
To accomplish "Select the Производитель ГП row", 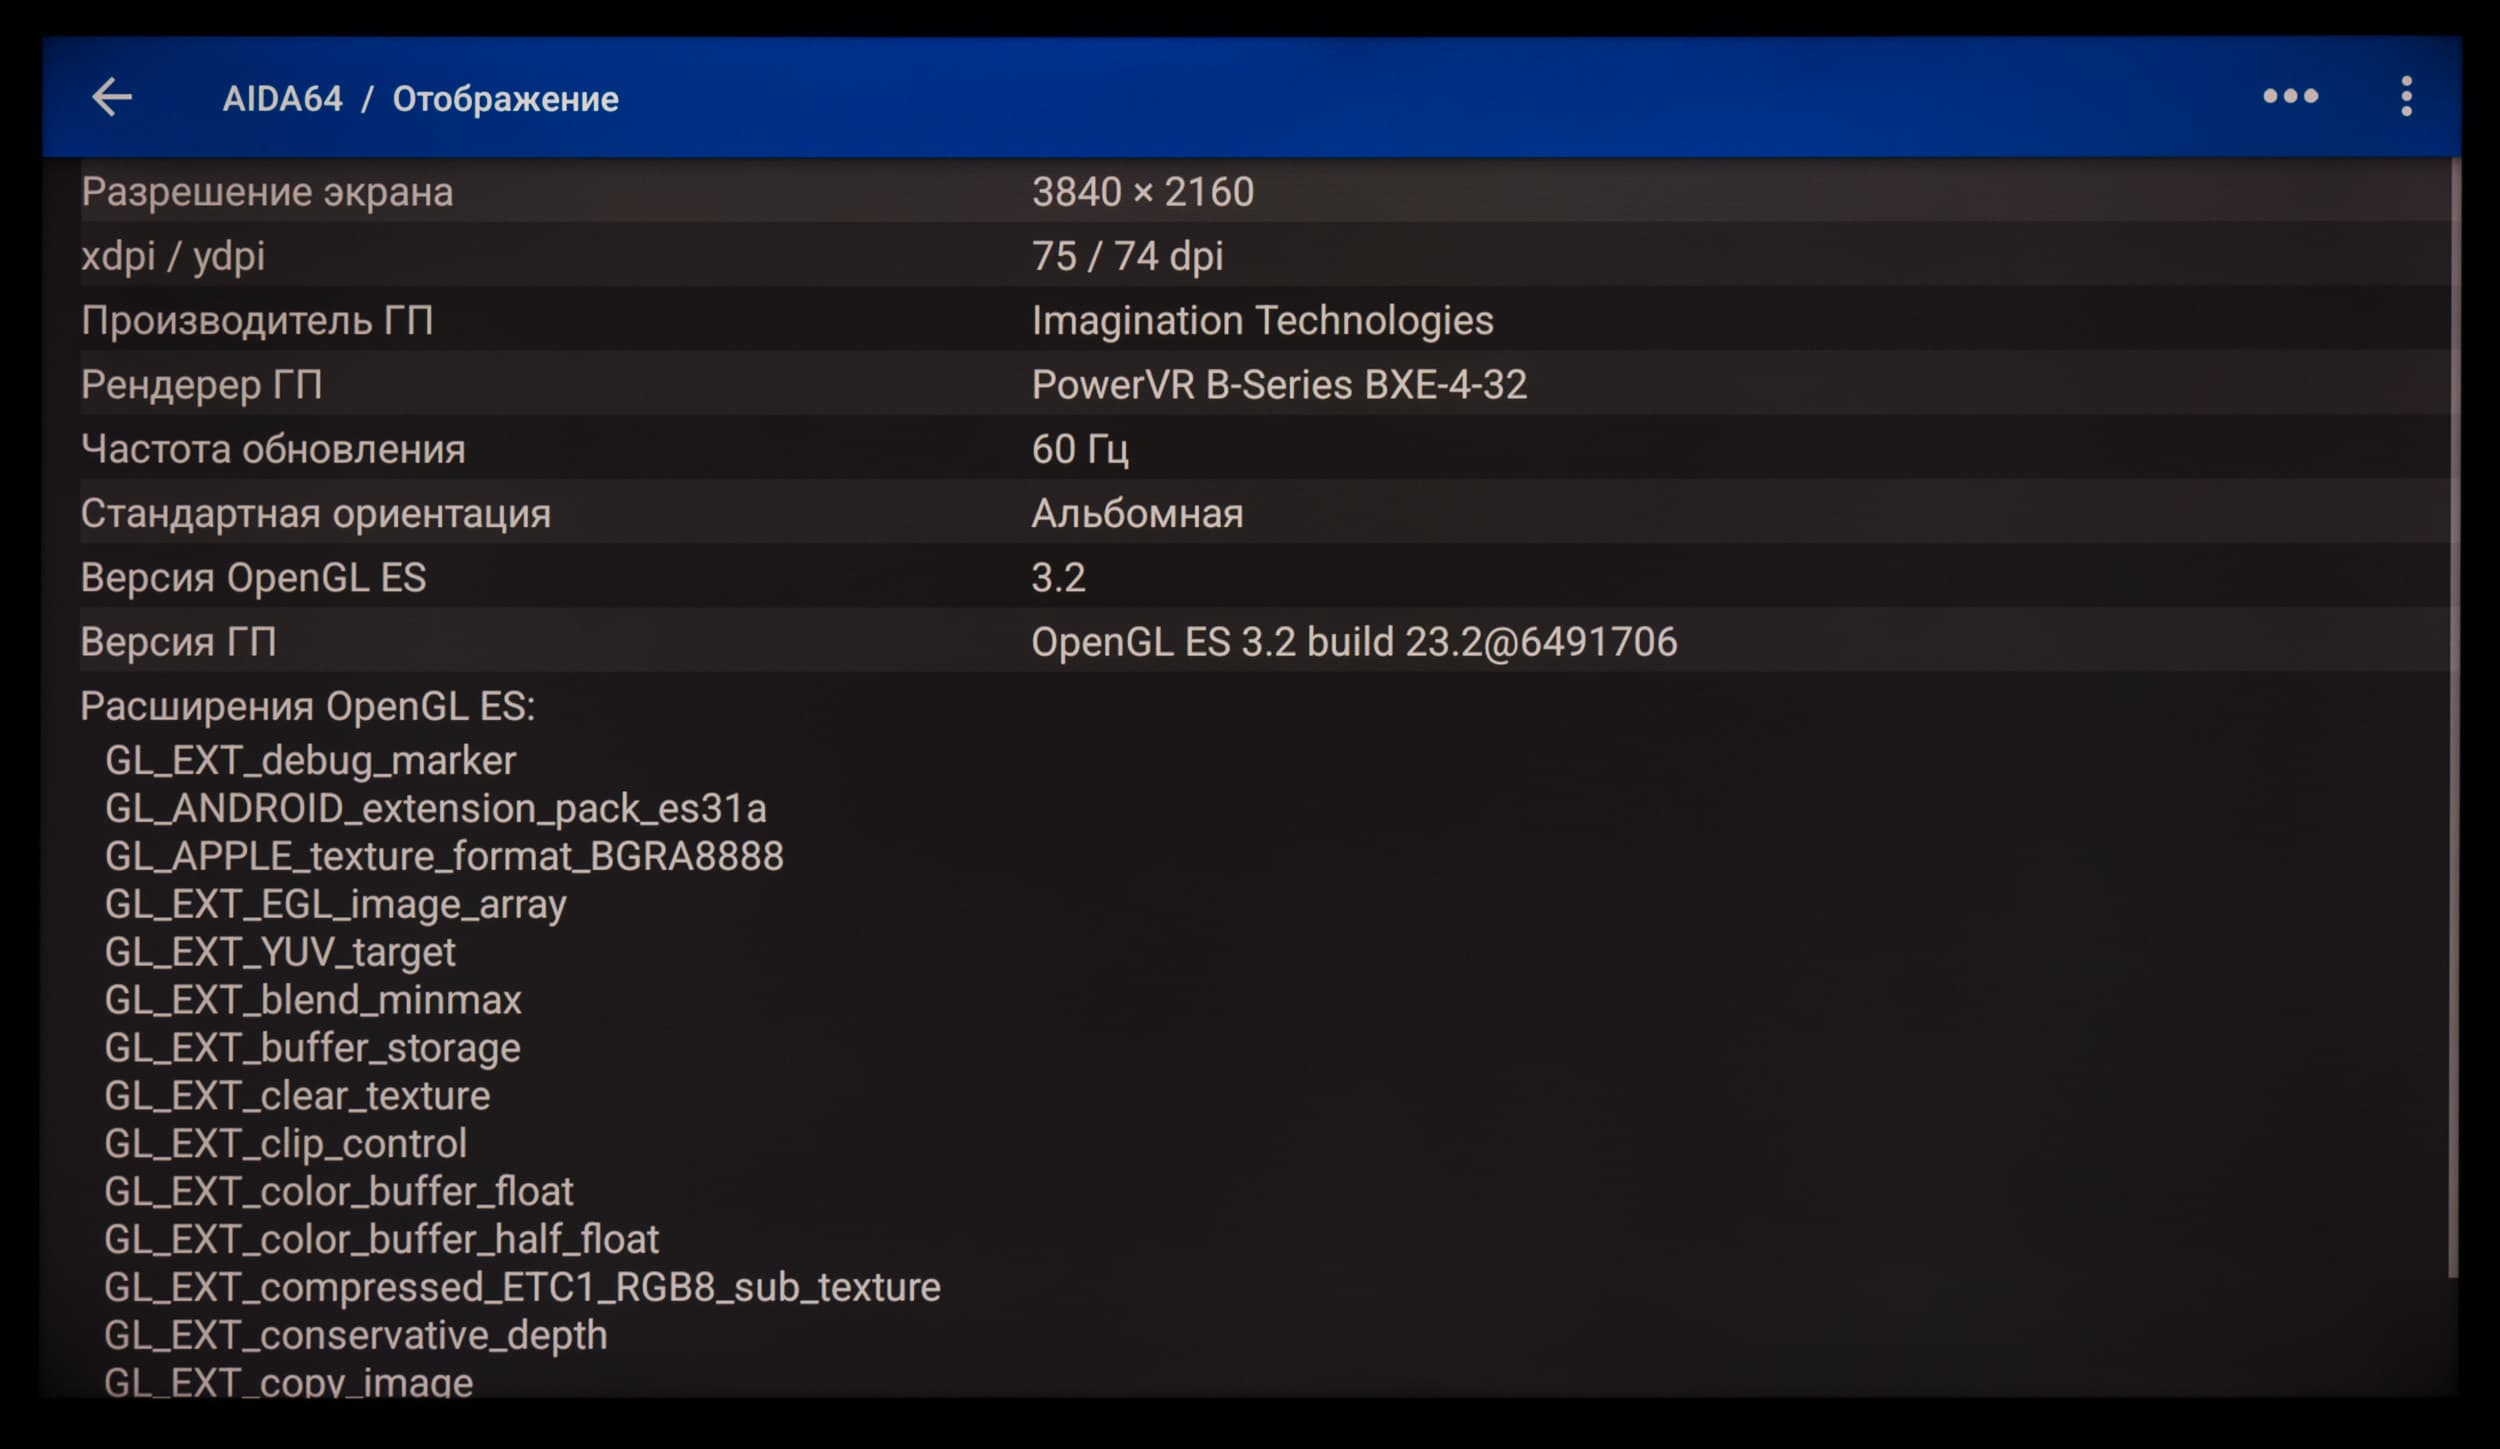I will pyautogui.click(x=257, y=321).
